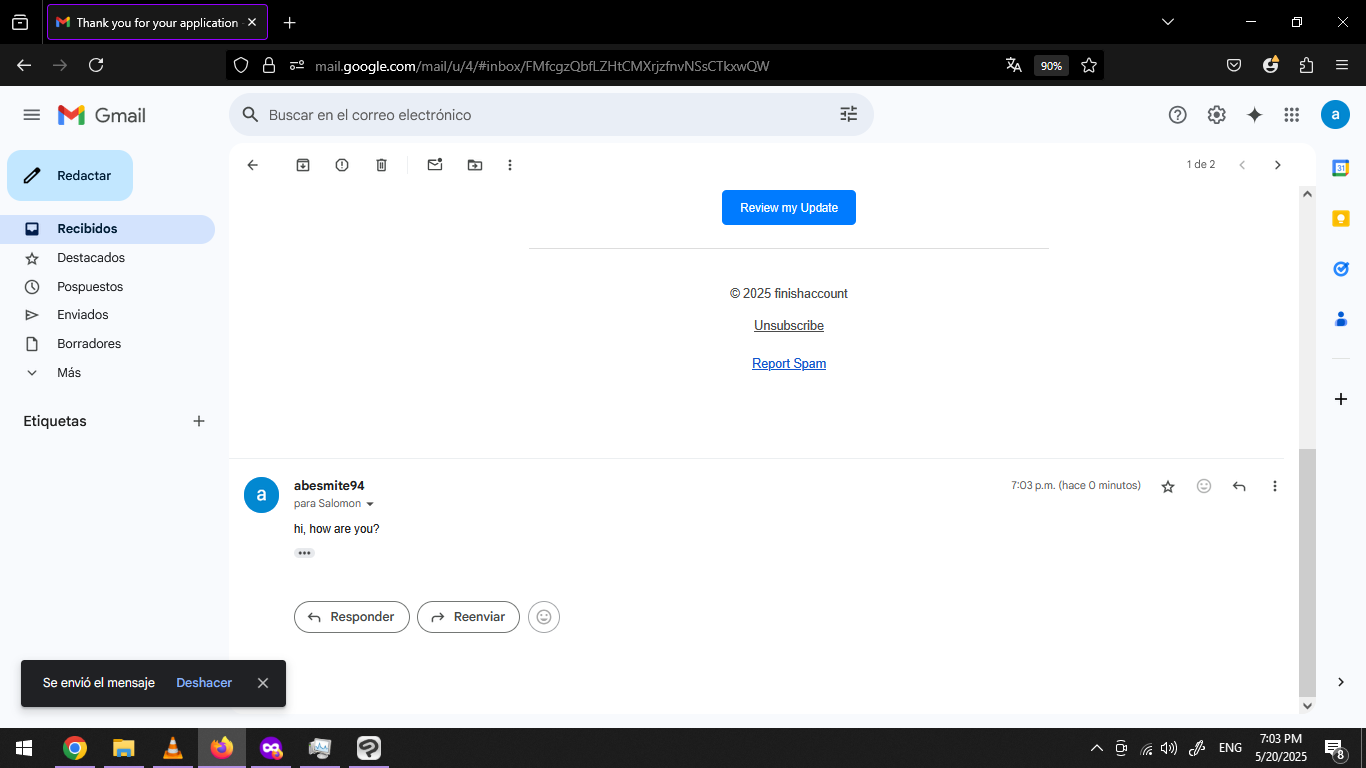
Task: Open Google Calendar side panel
Action: 1341,168
